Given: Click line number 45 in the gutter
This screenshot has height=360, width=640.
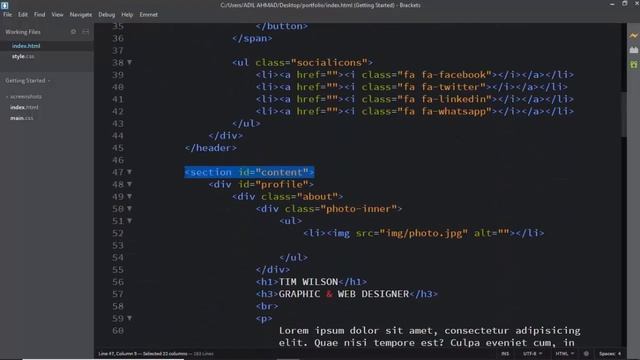Looking at the screenshot, I should [x=118, y=148].
